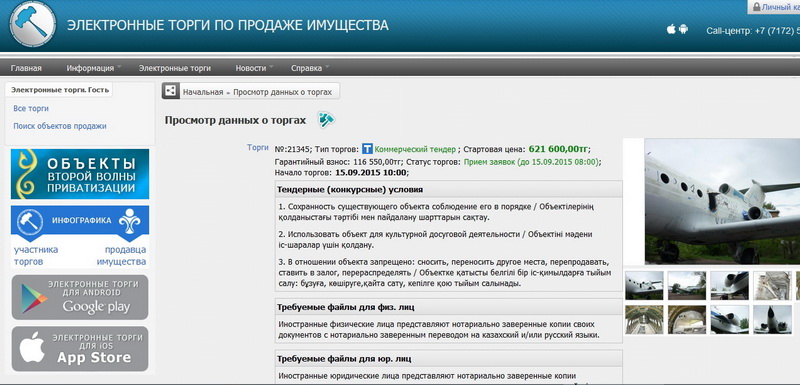Open Электронные торги menu item

[174, 68]
